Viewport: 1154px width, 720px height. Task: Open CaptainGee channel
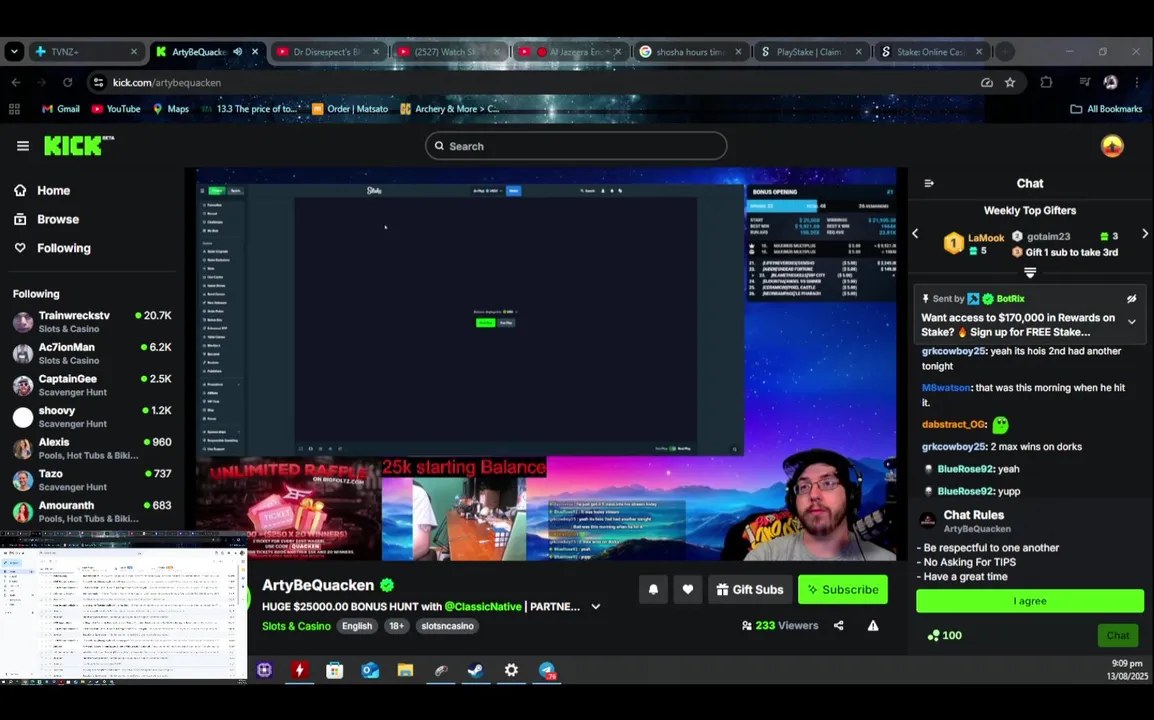point(92,385)
